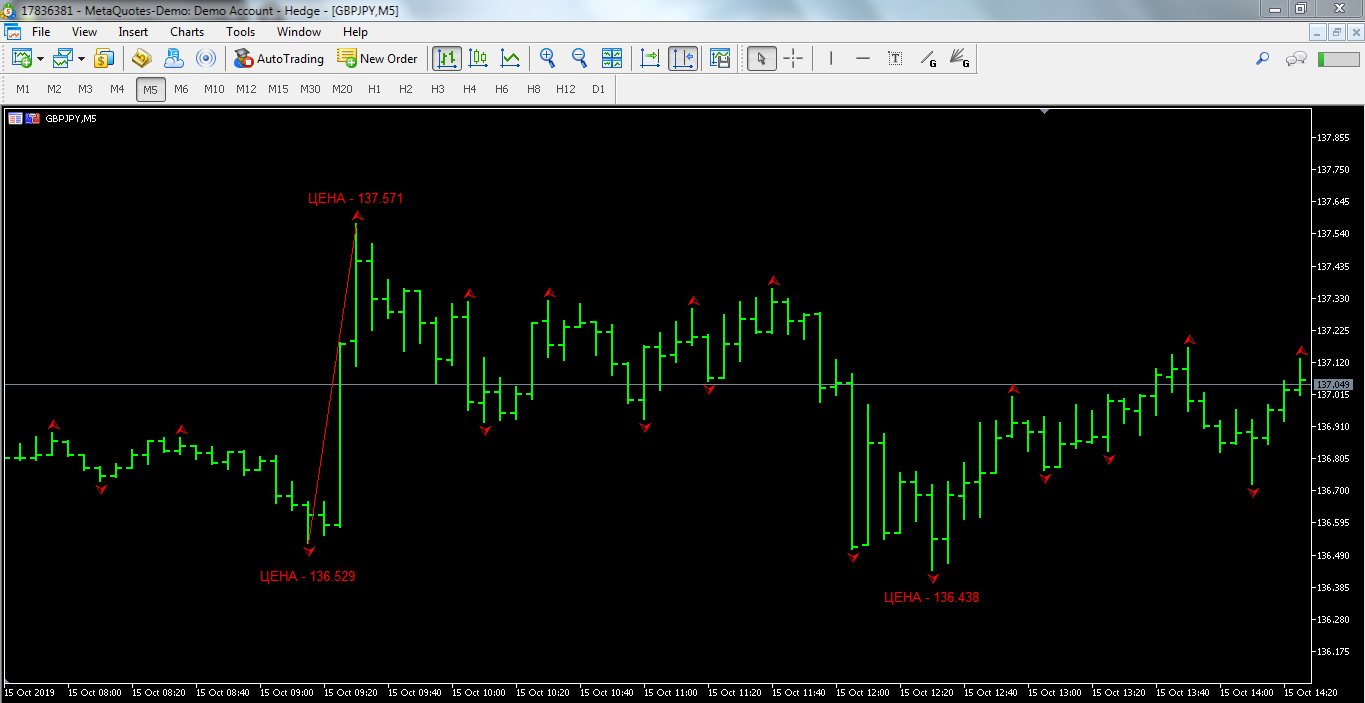The image size is (1365, 703).
Task: Open the Insert menu
Action: click(x=133, y=32)
